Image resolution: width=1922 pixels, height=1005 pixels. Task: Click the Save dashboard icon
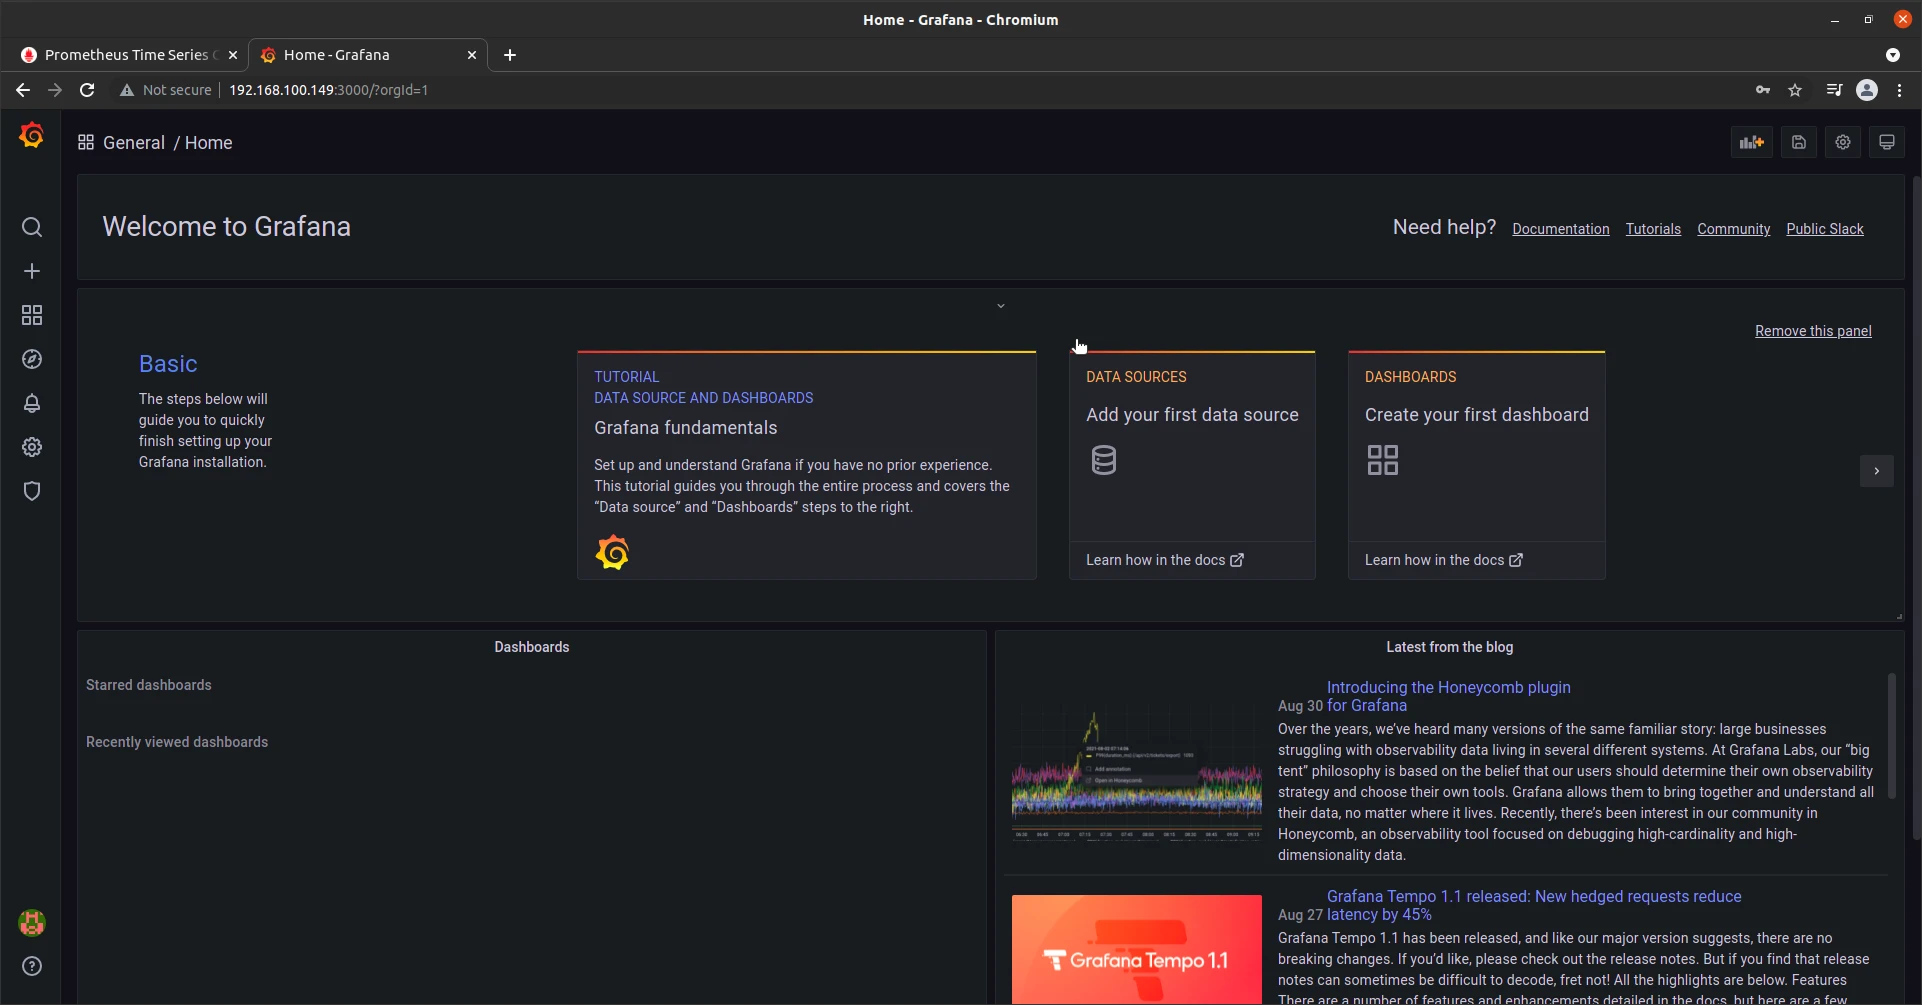tap(1797, 142)
